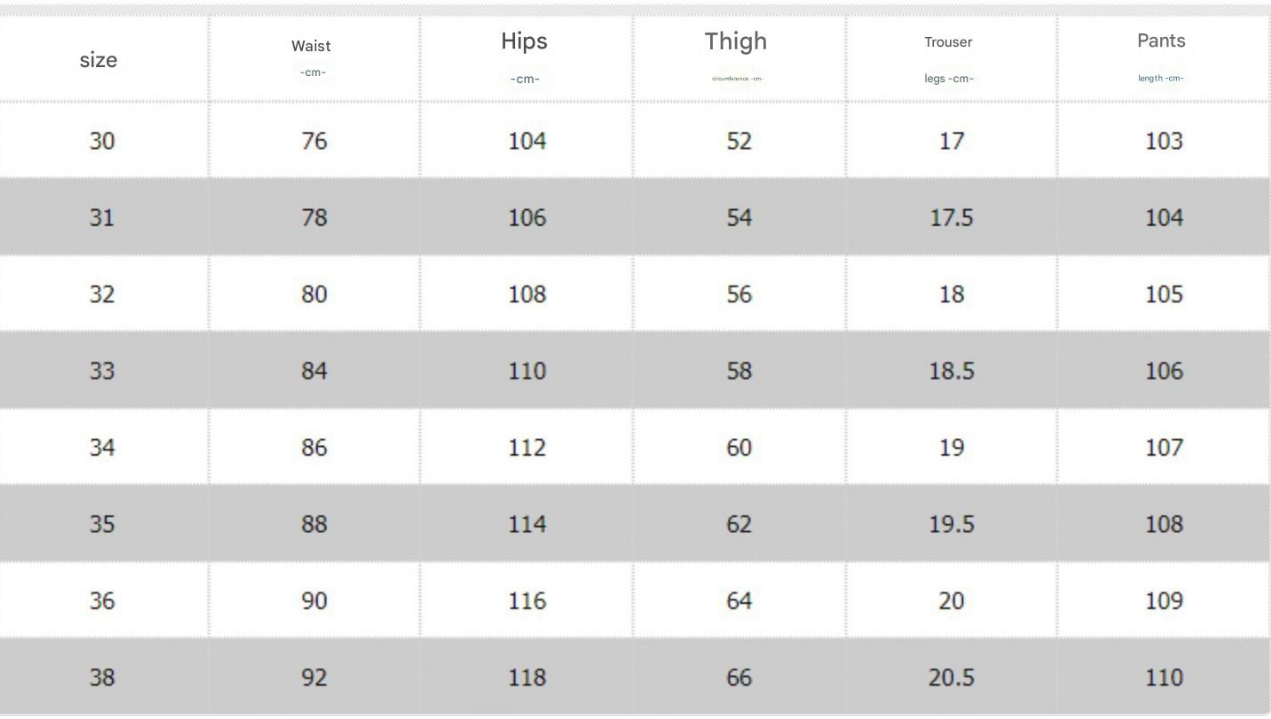Select the hips value 116
The height and width of the screenshot is (719, 1271).
coord(527,601)
